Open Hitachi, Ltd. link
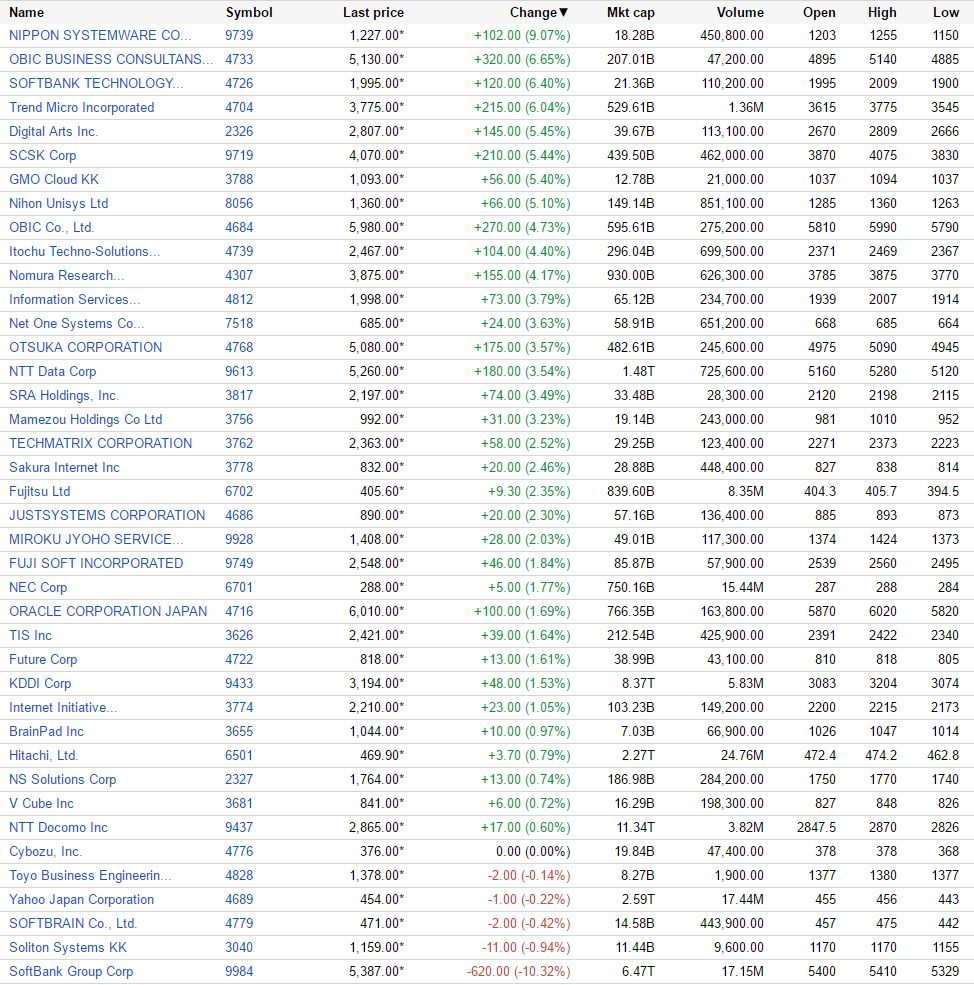The height and width of the screenshot is (985, 974). (x=43, y=755)
